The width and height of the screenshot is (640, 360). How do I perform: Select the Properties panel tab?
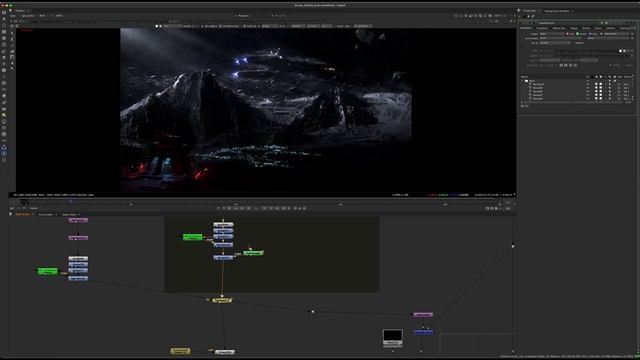[529, 11]
